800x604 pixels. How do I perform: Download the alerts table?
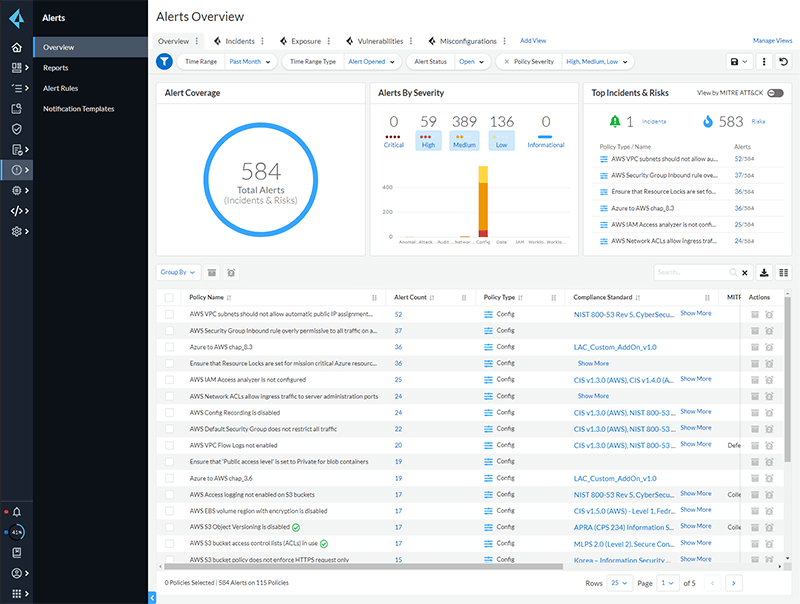(x=764, y=272)
